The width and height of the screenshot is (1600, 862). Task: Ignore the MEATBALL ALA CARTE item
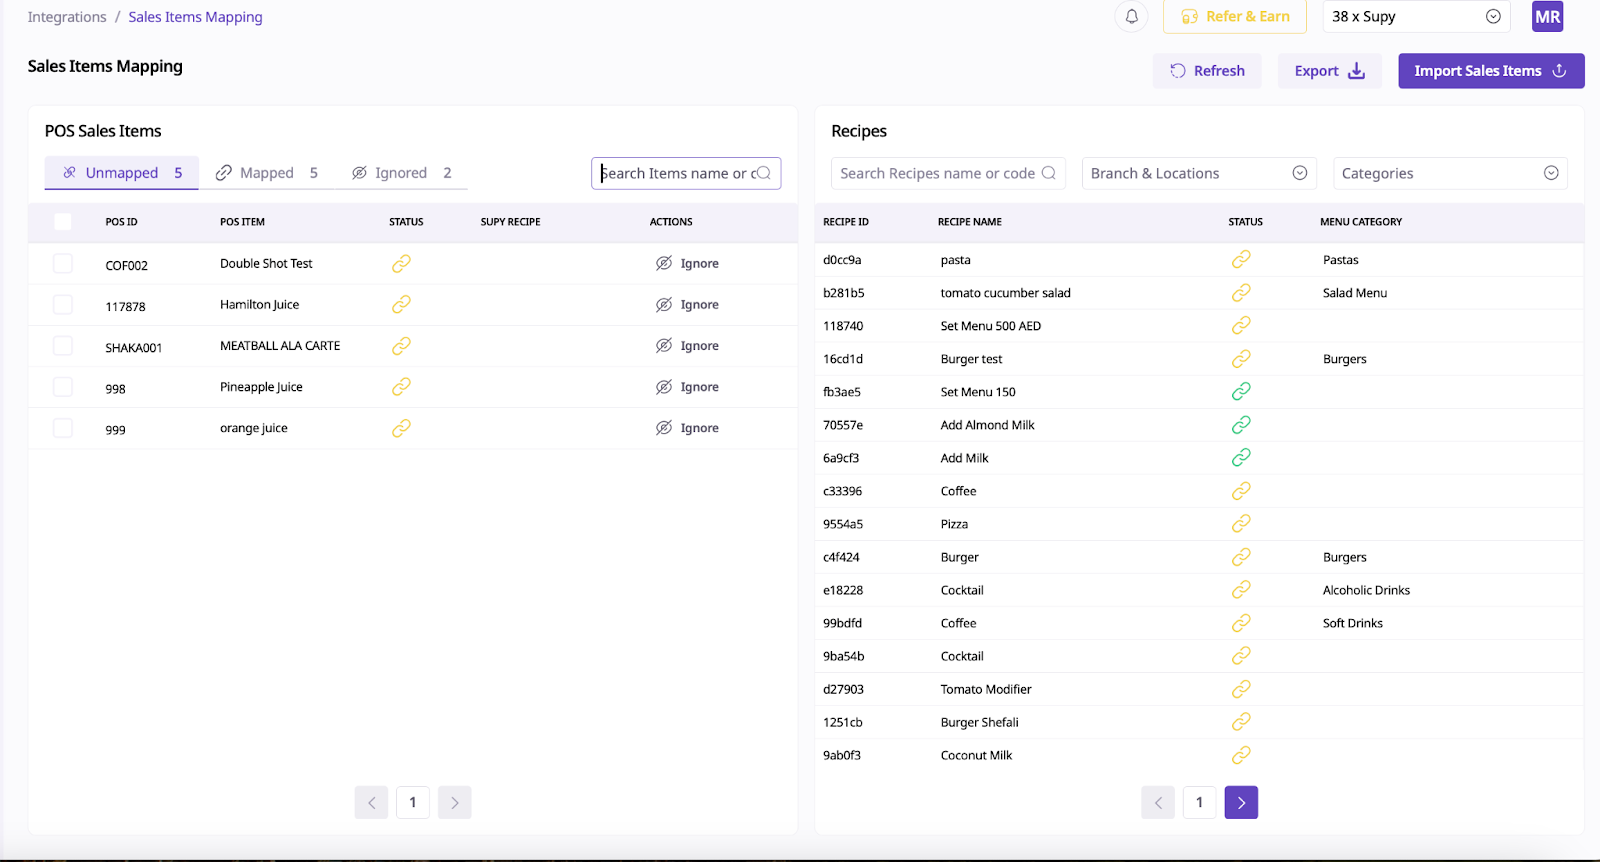coord(687,346)
